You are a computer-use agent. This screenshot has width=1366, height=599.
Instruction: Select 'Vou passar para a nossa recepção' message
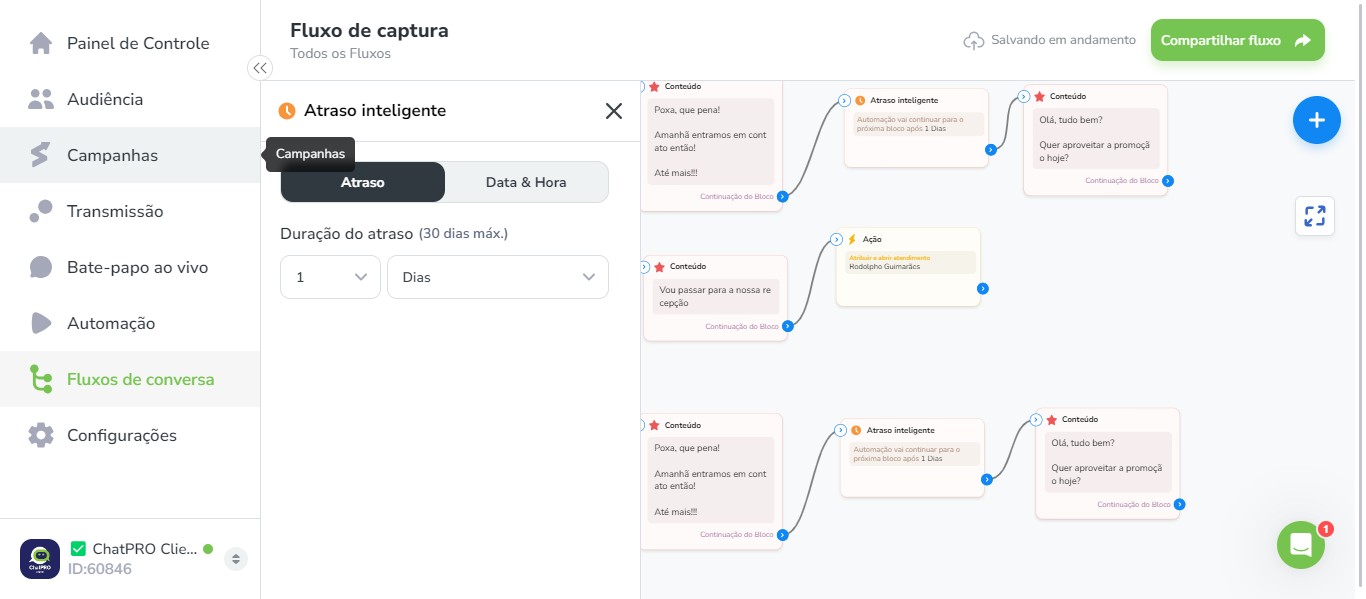(x=715, y=296)
